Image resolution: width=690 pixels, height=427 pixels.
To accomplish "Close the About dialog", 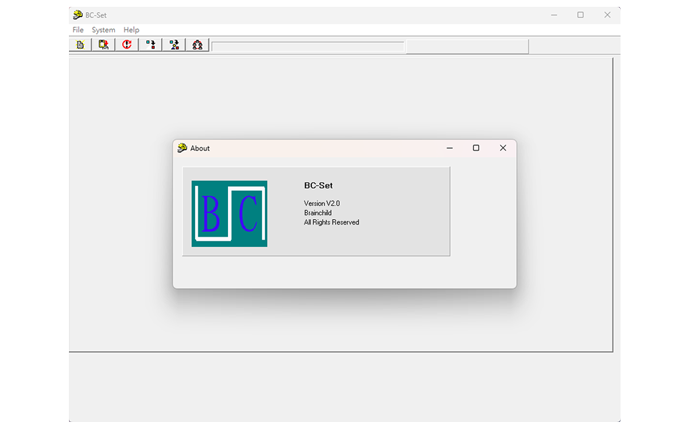I will point(503,148).
